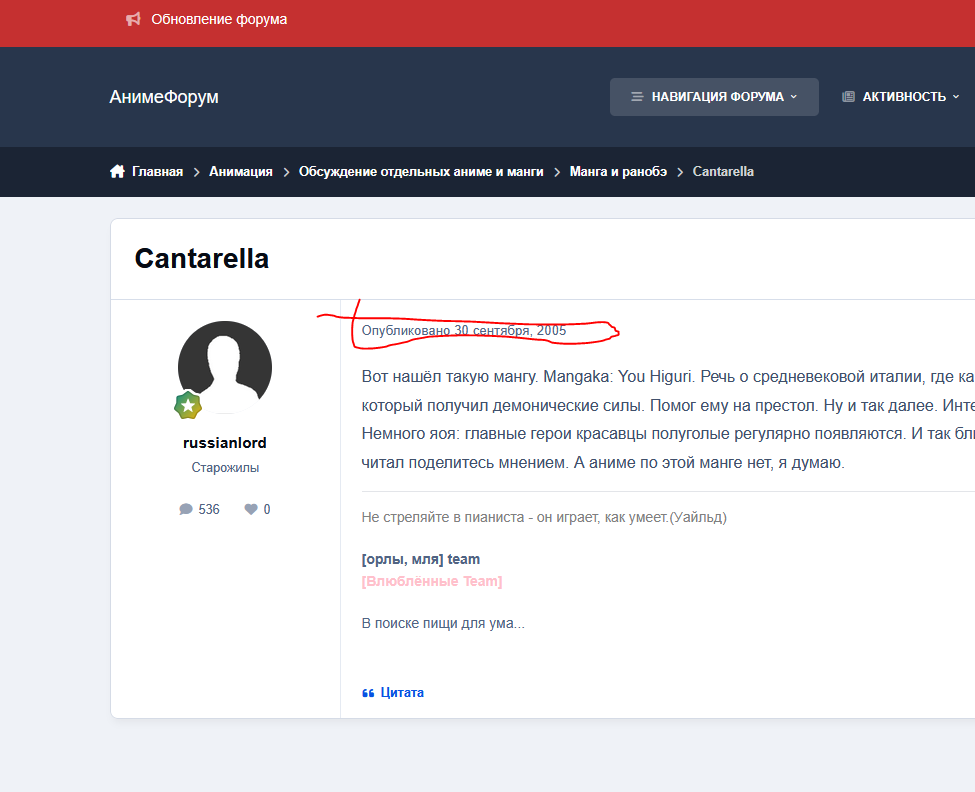The height and width of the screenshot is (792, 975).
Task: Click the Цитата quote button
Action: click(x=401, y=693)
